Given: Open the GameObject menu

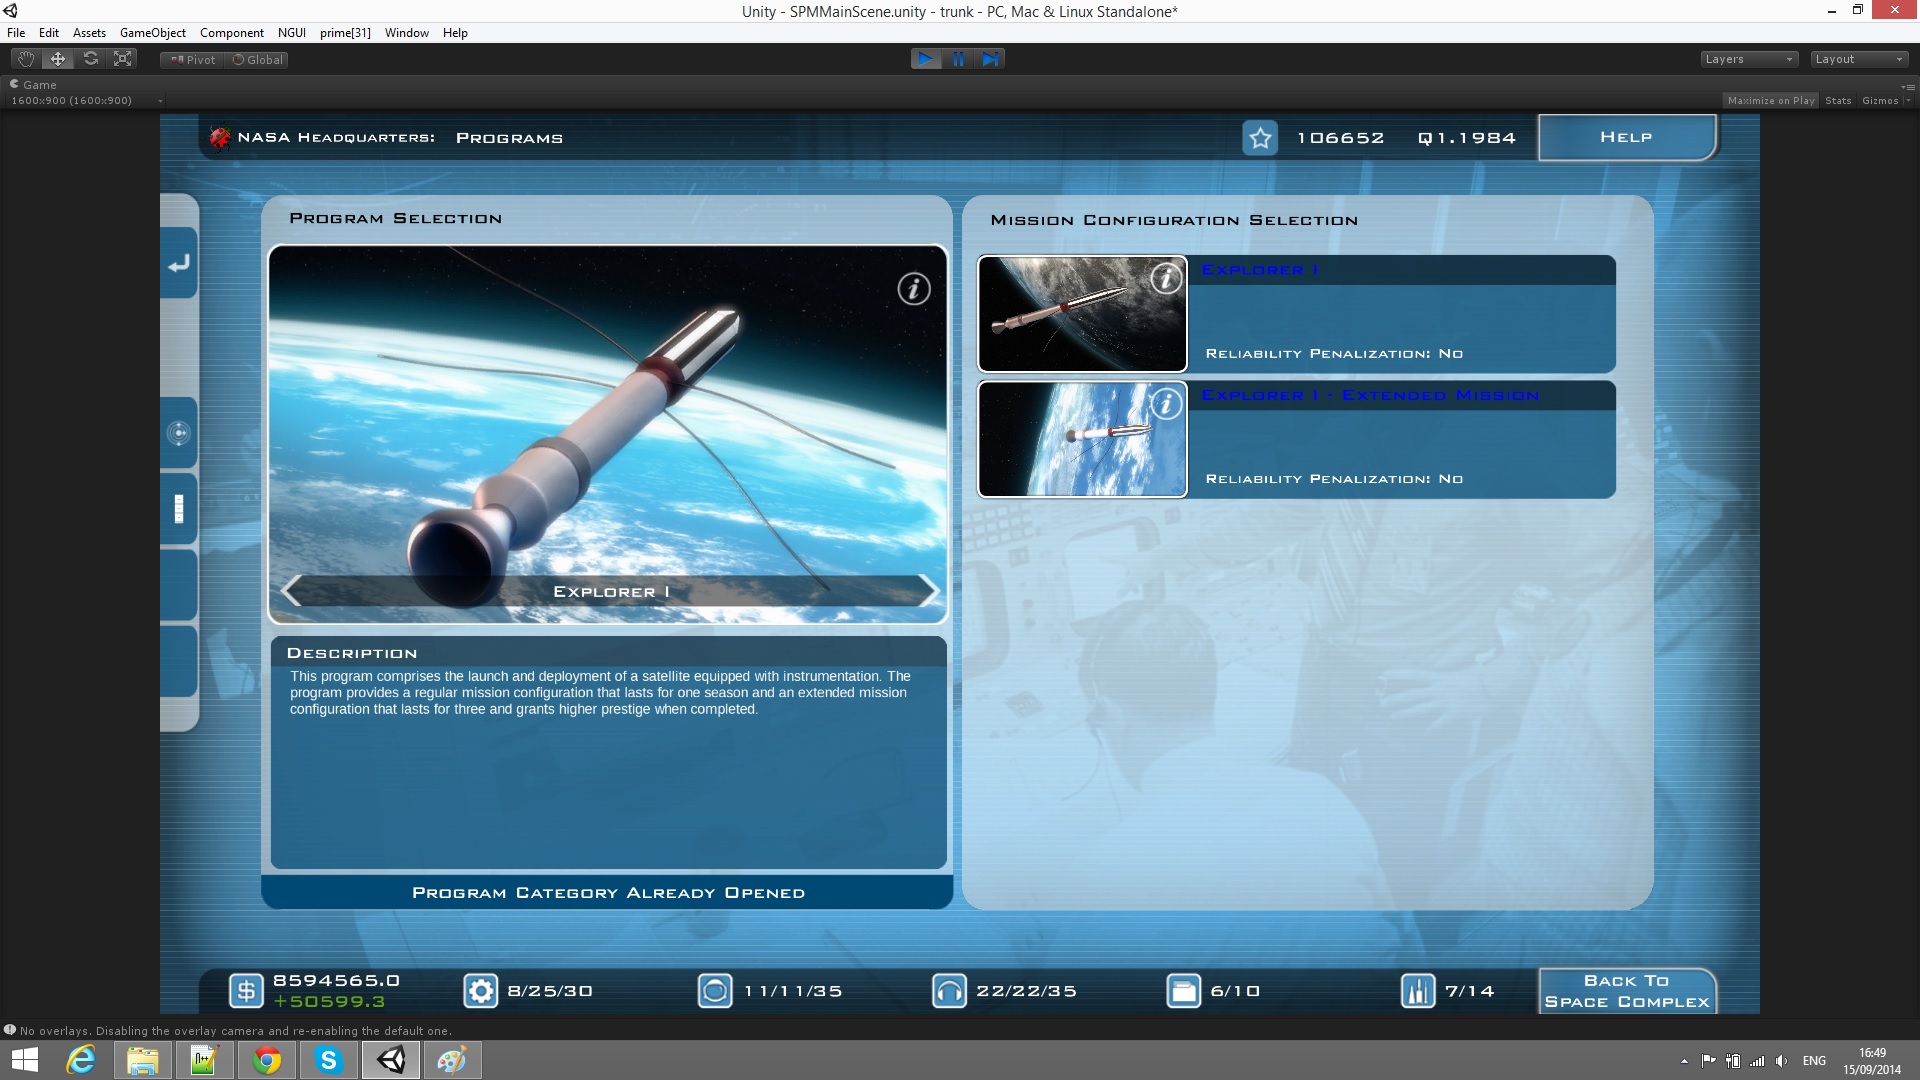Looking at the screenshot, I should click(x=152, y=33).
